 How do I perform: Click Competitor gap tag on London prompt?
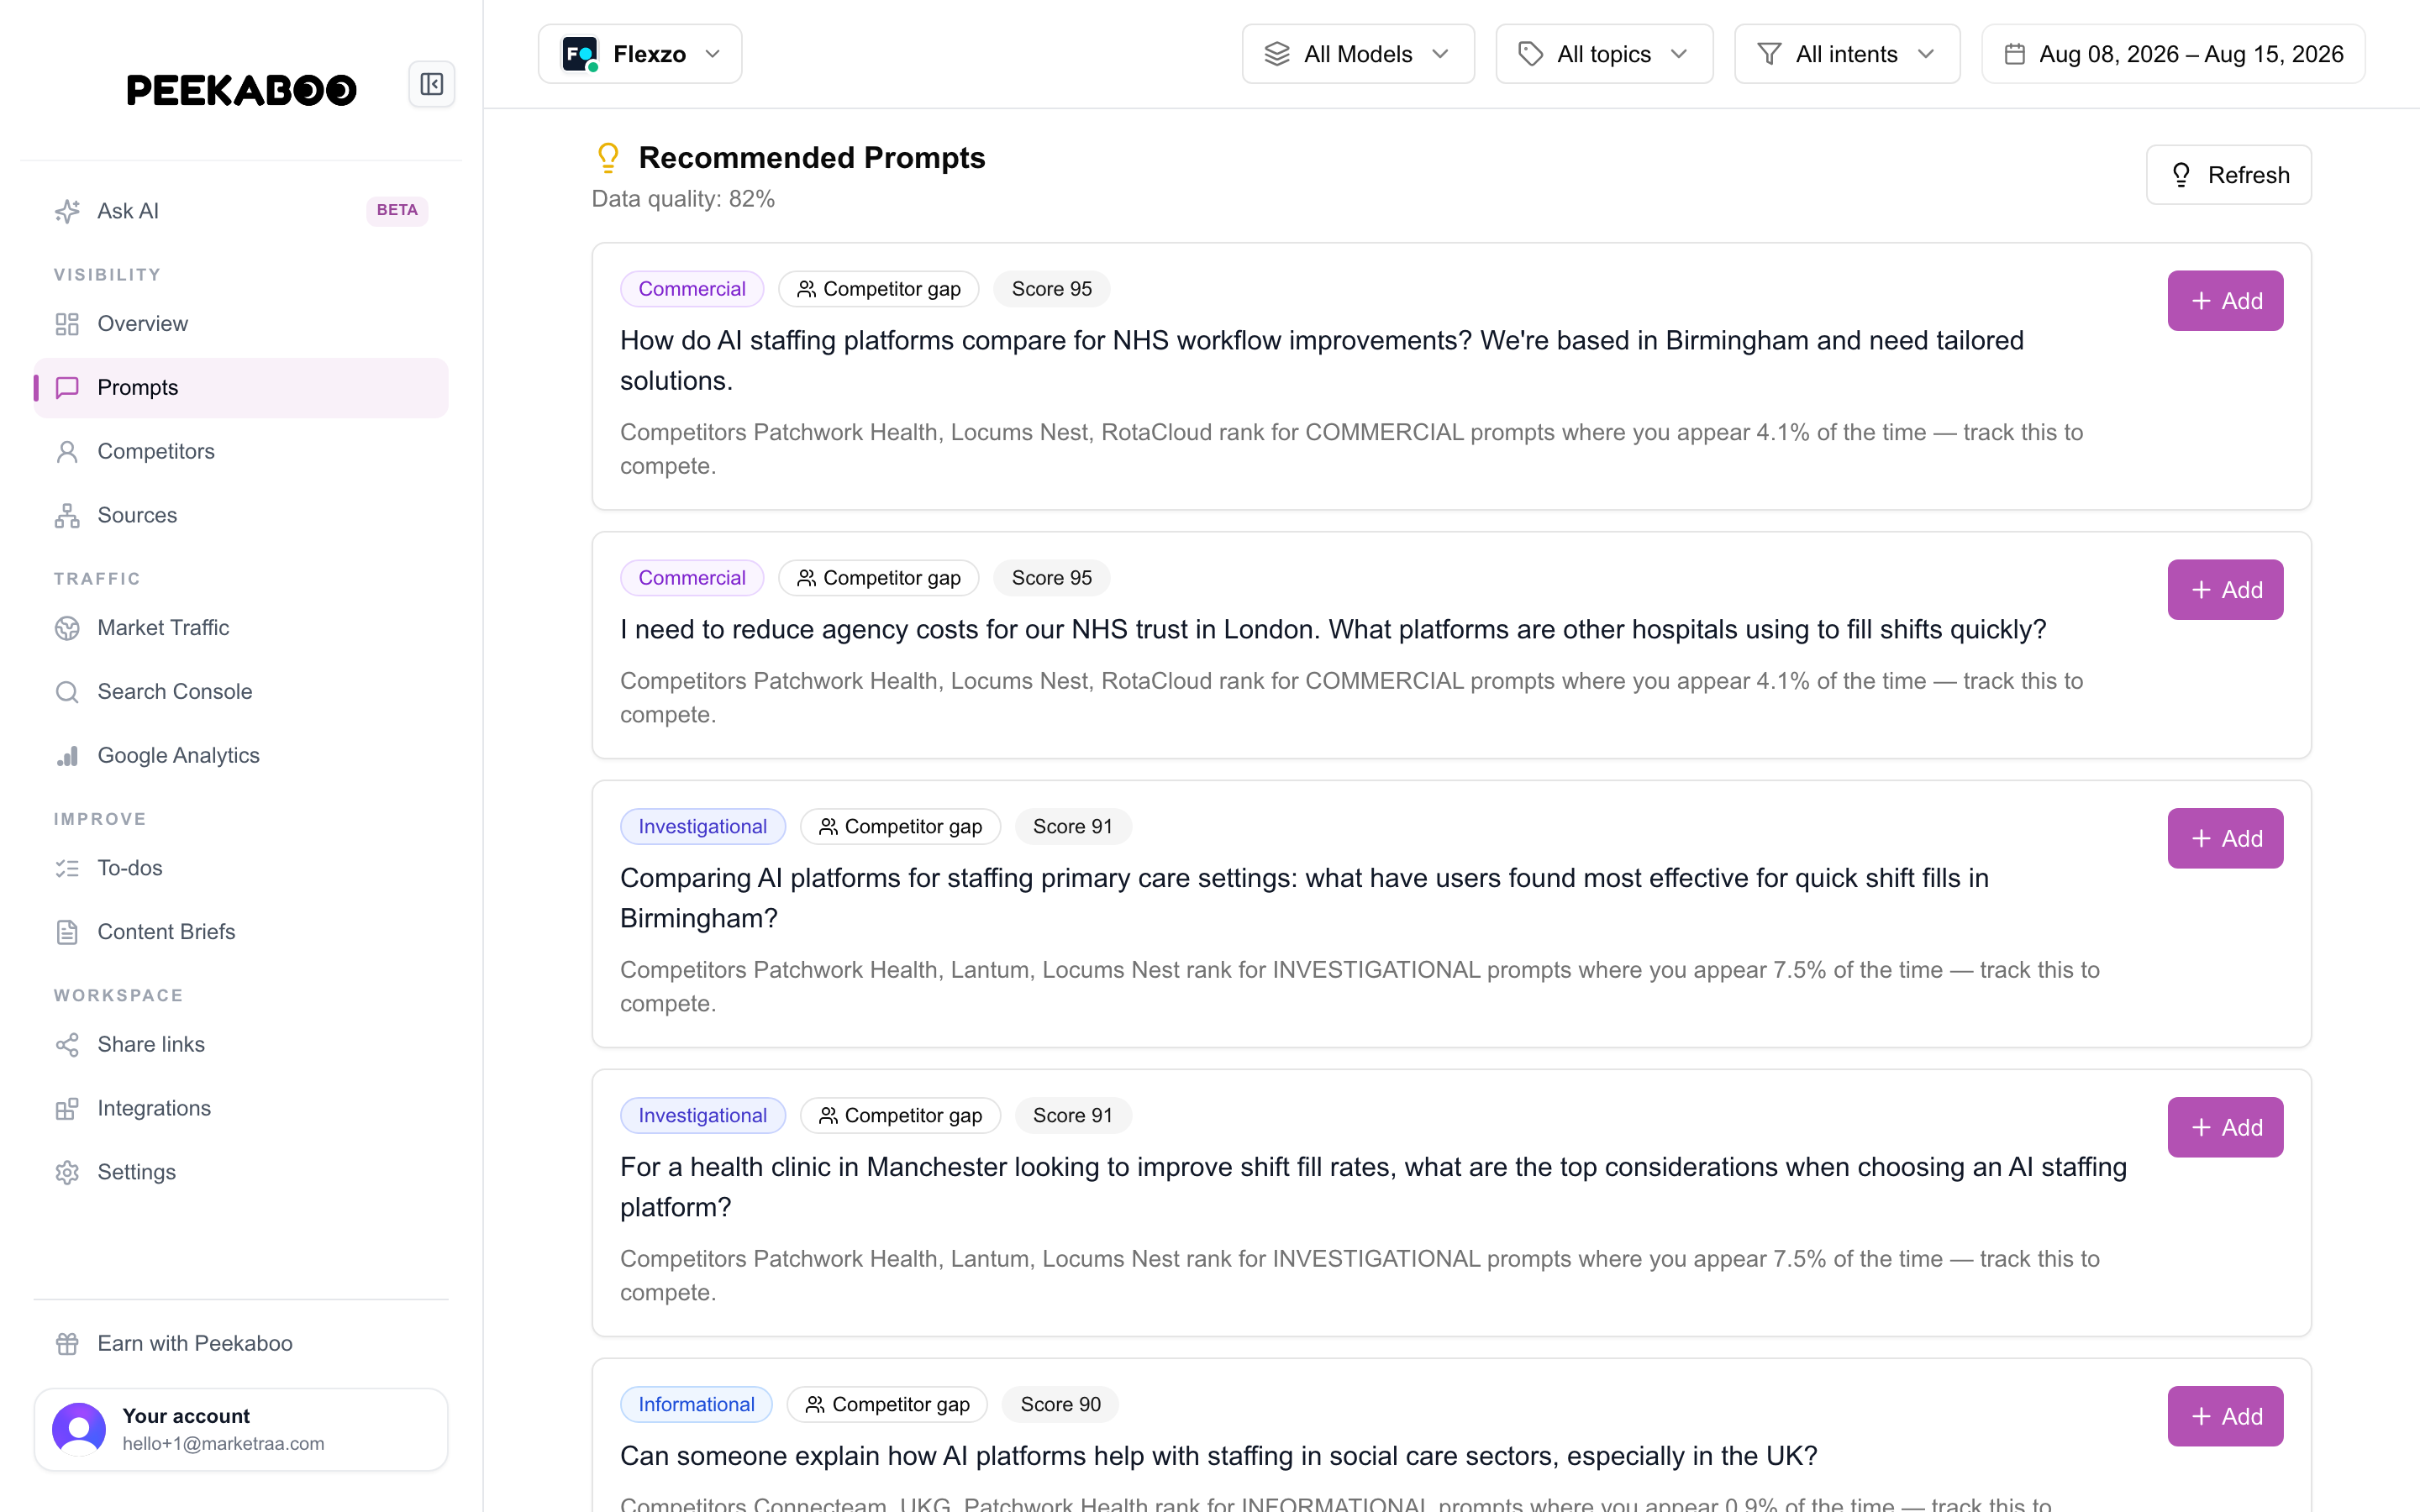(878, 578)
